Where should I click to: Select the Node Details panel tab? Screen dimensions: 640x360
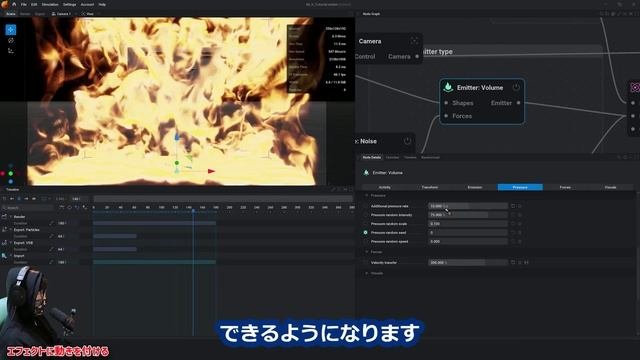coord(371,158)
